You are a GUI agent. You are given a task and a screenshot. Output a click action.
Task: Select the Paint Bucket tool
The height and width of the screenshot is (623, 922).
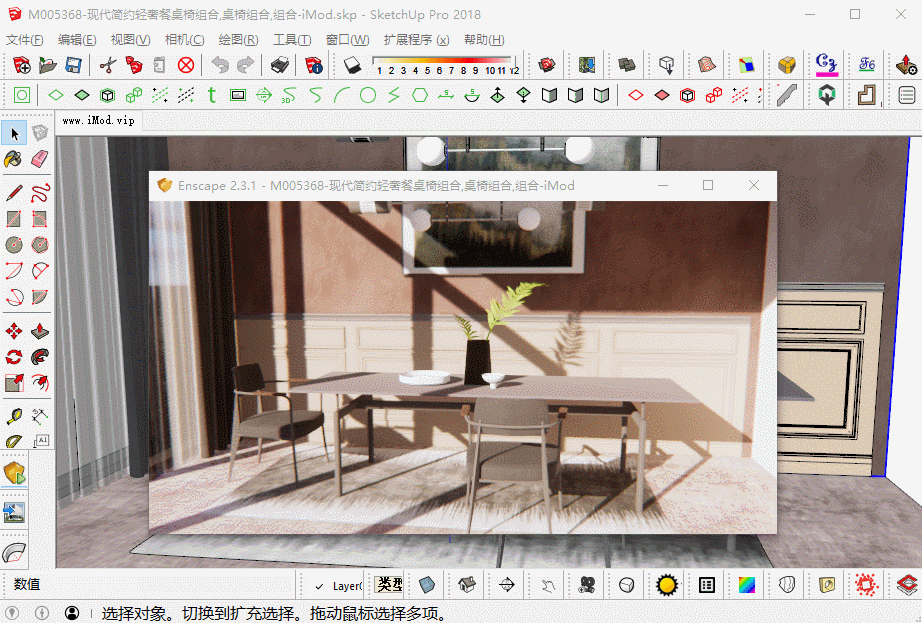tap(14, 159)
